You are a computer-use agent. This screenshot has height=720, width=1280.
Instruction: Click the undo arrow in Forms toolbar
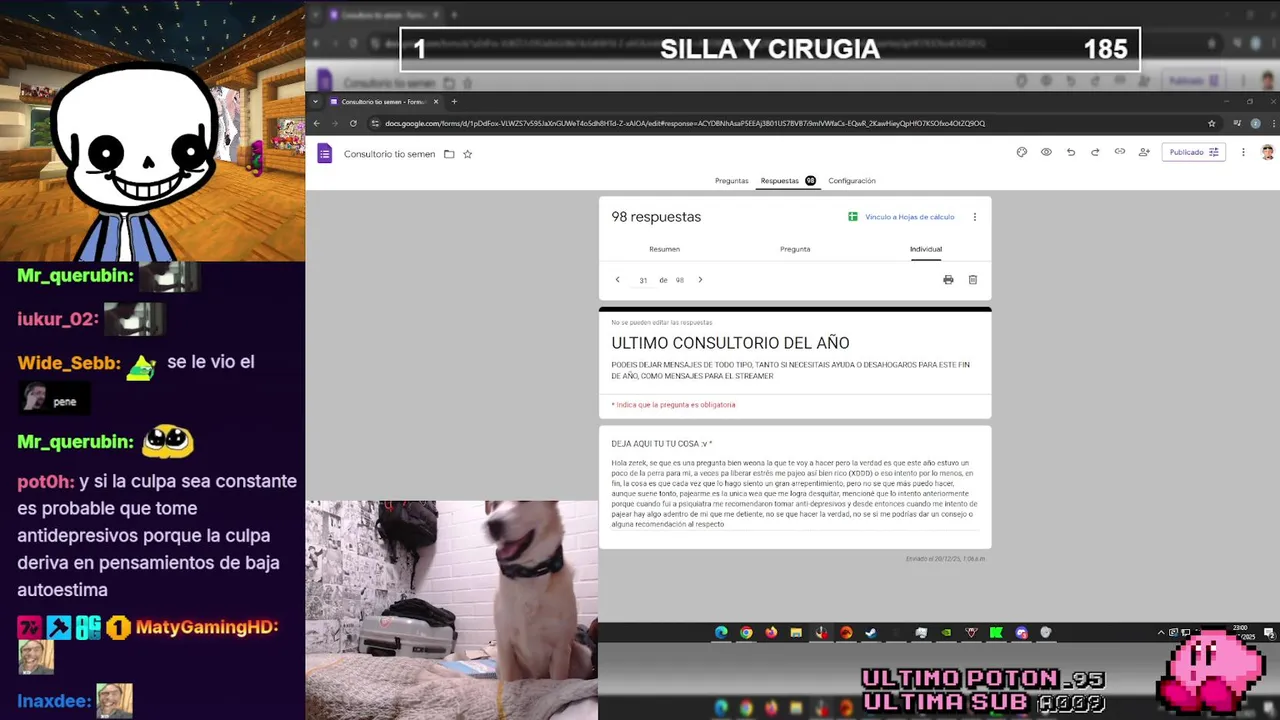coord(1071,152)
